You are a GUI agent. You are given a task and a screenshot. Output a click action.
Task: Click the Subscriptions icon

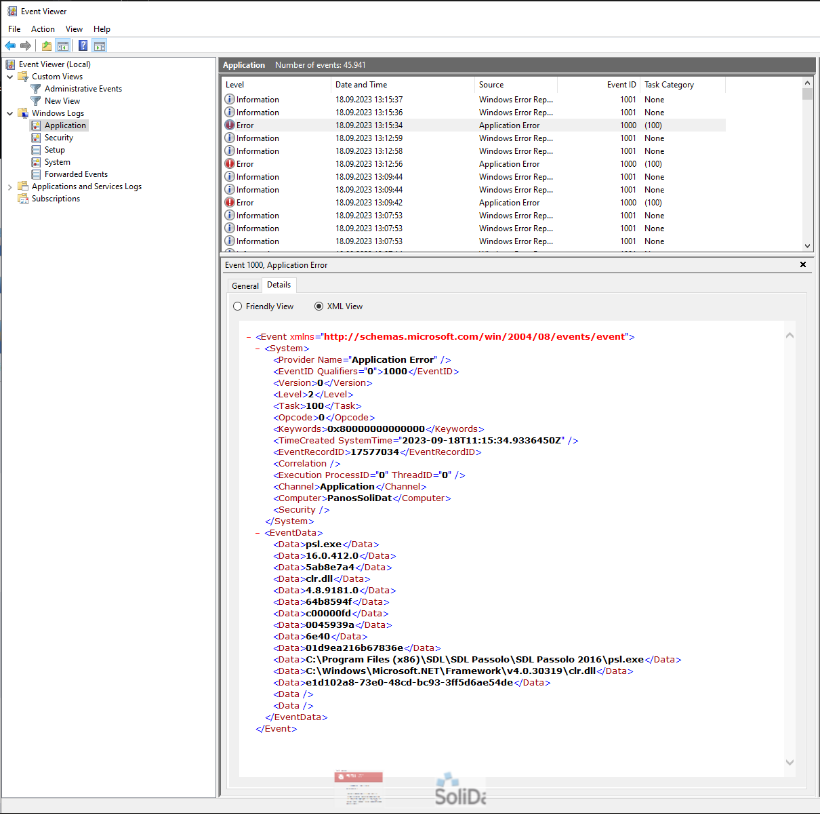click(23, 199)
